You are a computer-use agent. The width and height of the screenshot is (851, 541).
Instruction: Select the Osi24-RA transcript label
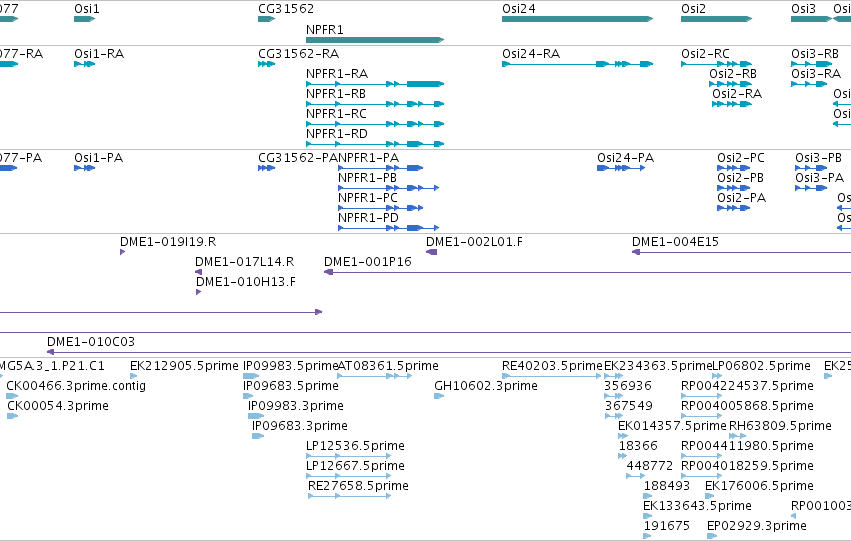point(531,54)
